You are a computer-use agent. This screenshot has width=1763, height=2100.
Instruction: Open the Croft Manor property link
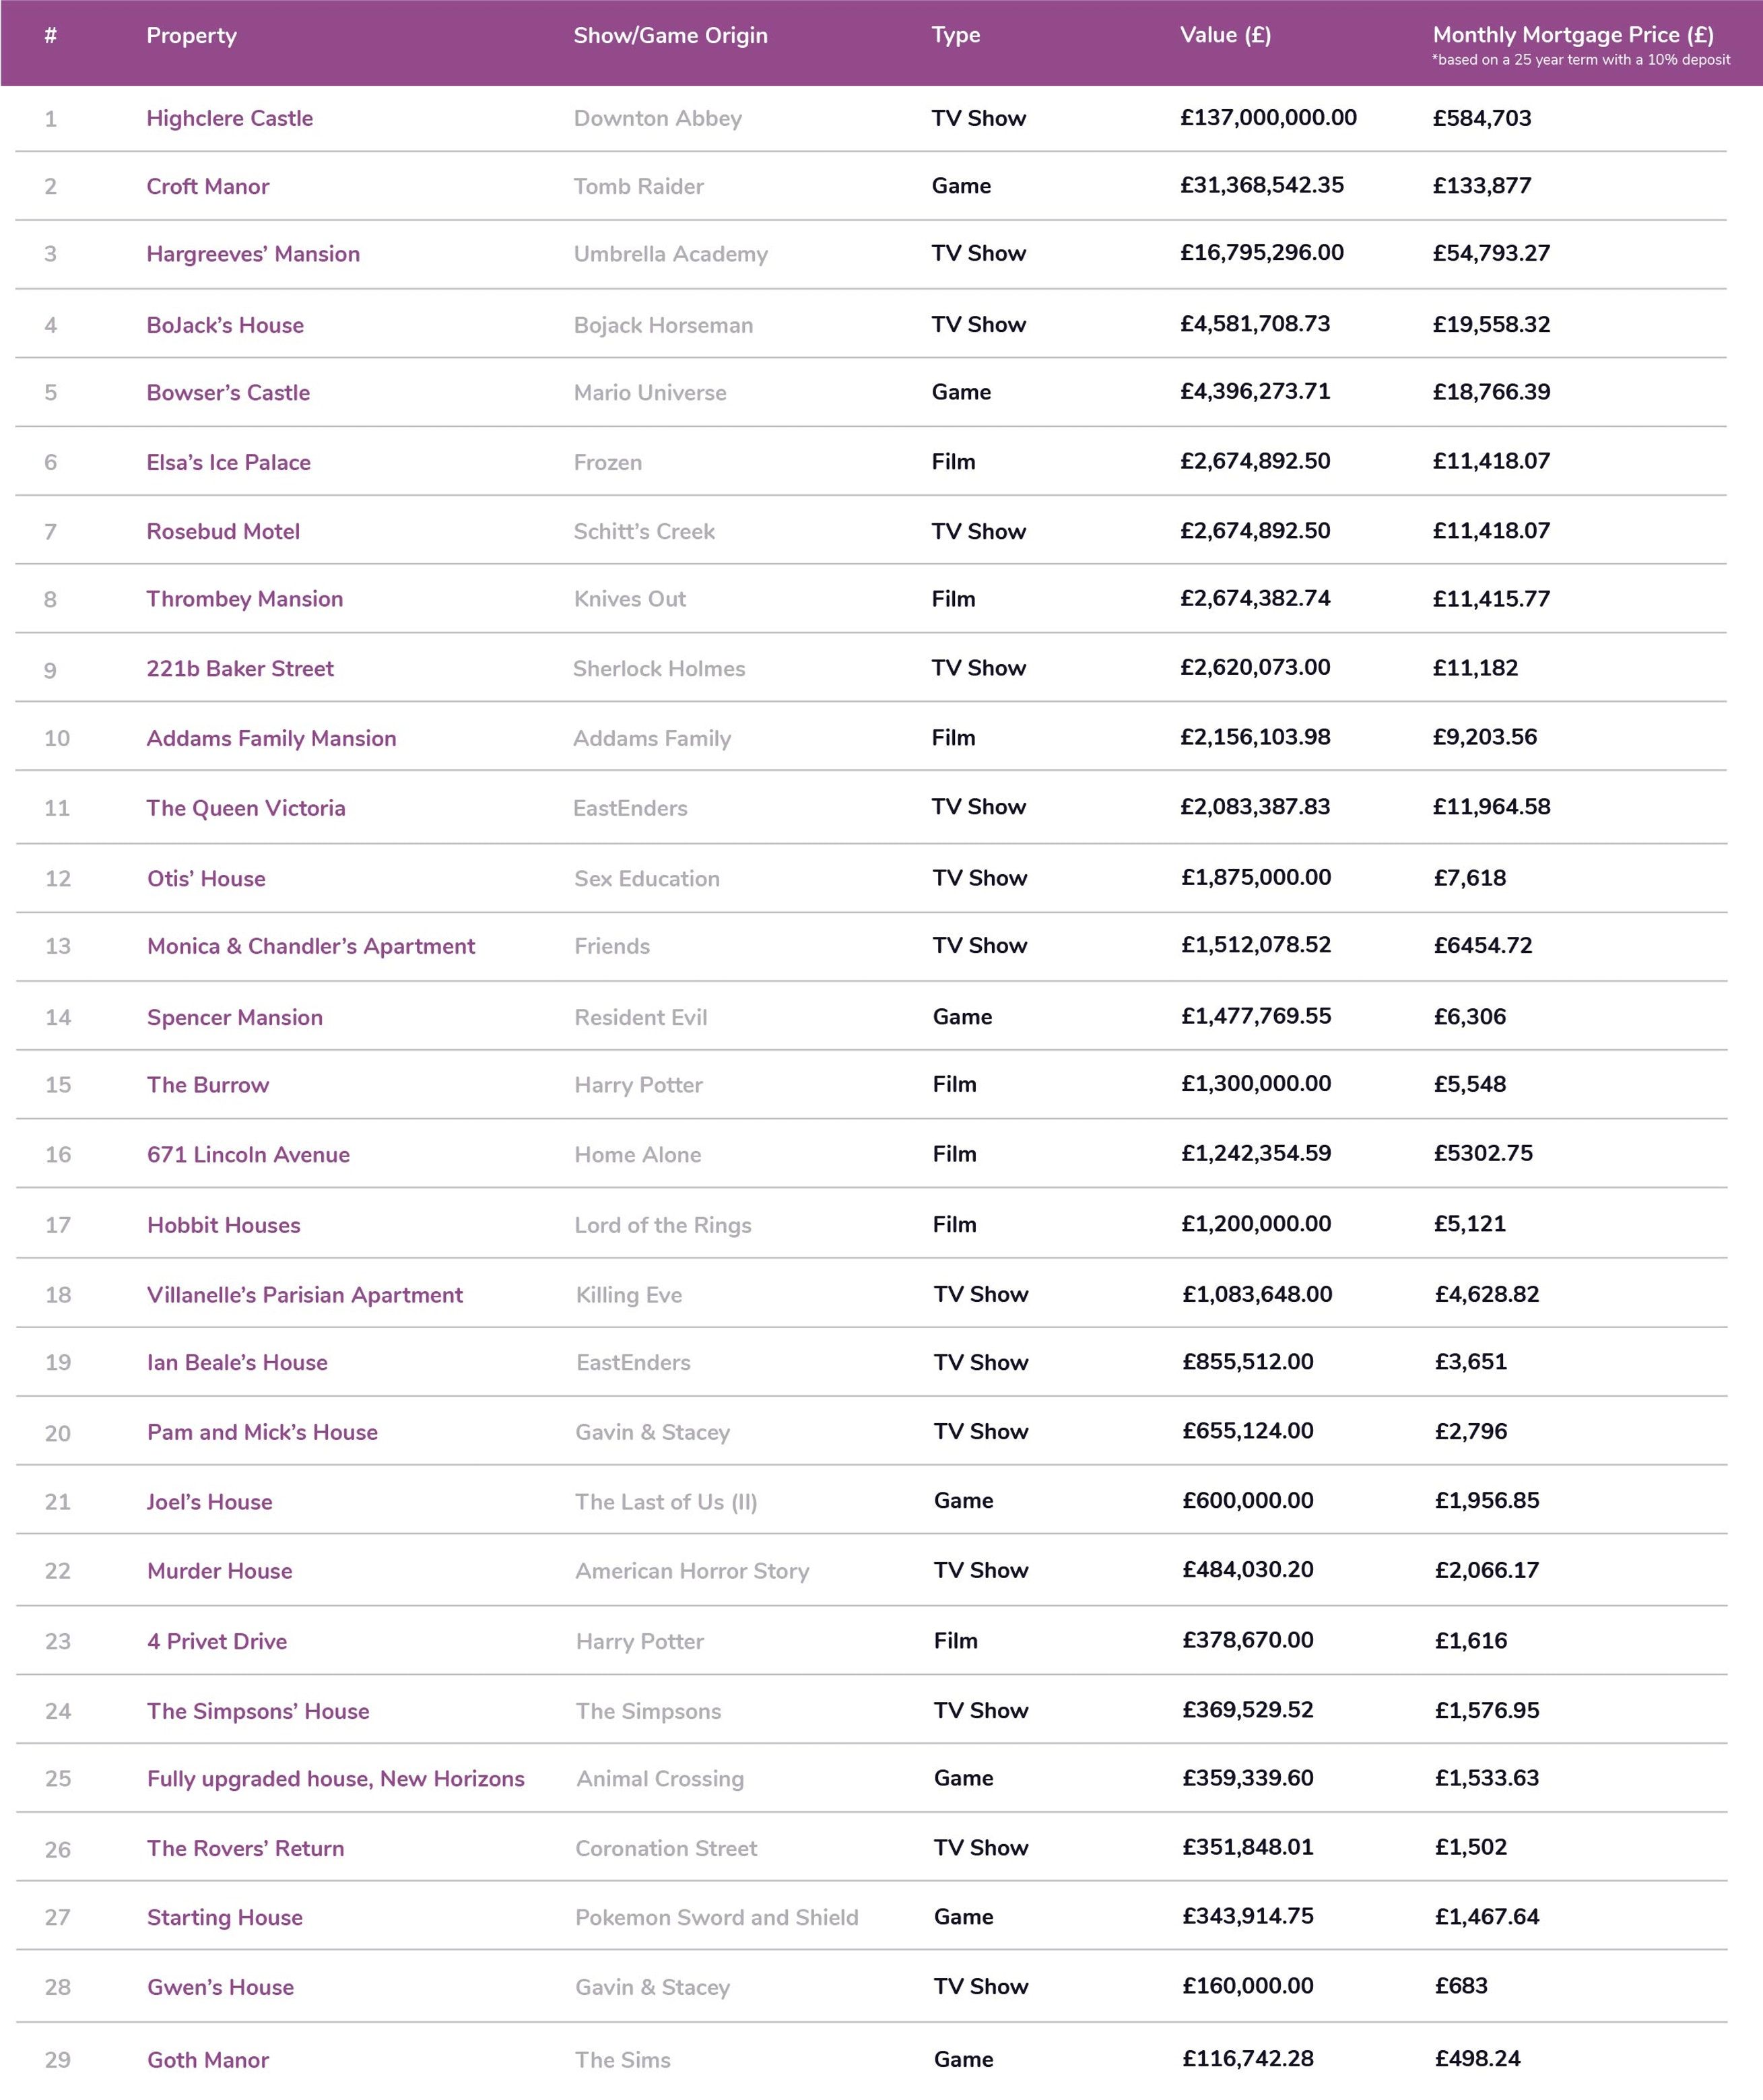tap(207, 186)
